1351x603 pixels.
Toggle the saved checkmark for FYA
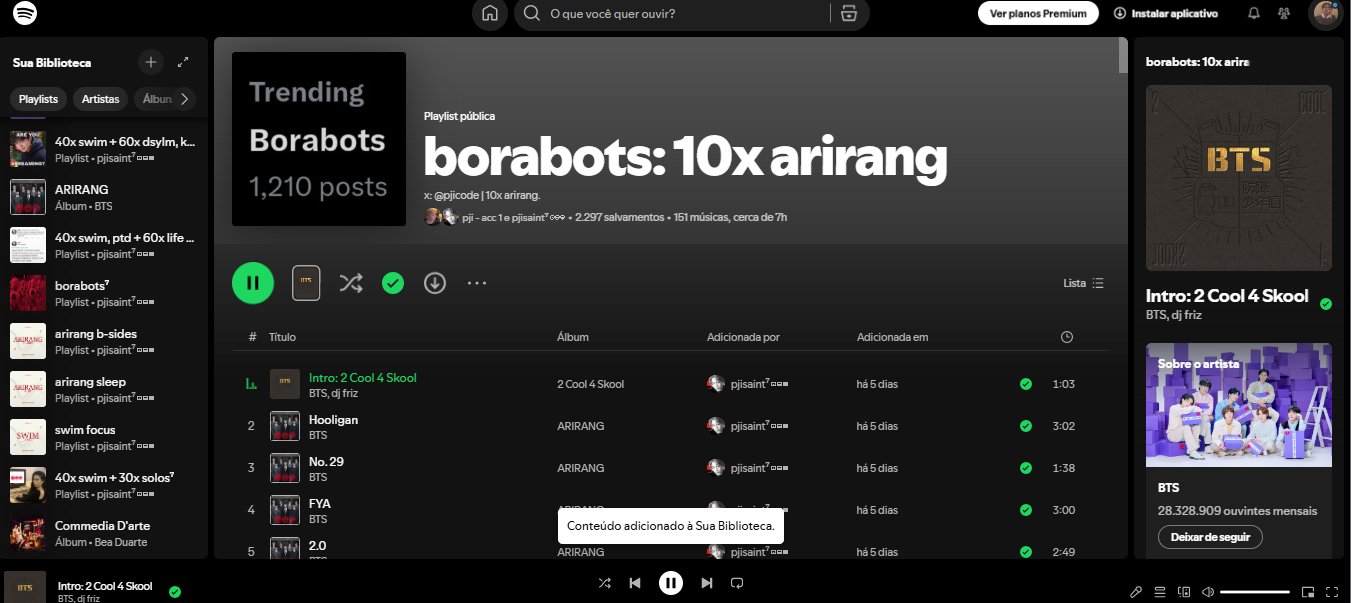click(x=1025, y=510)
